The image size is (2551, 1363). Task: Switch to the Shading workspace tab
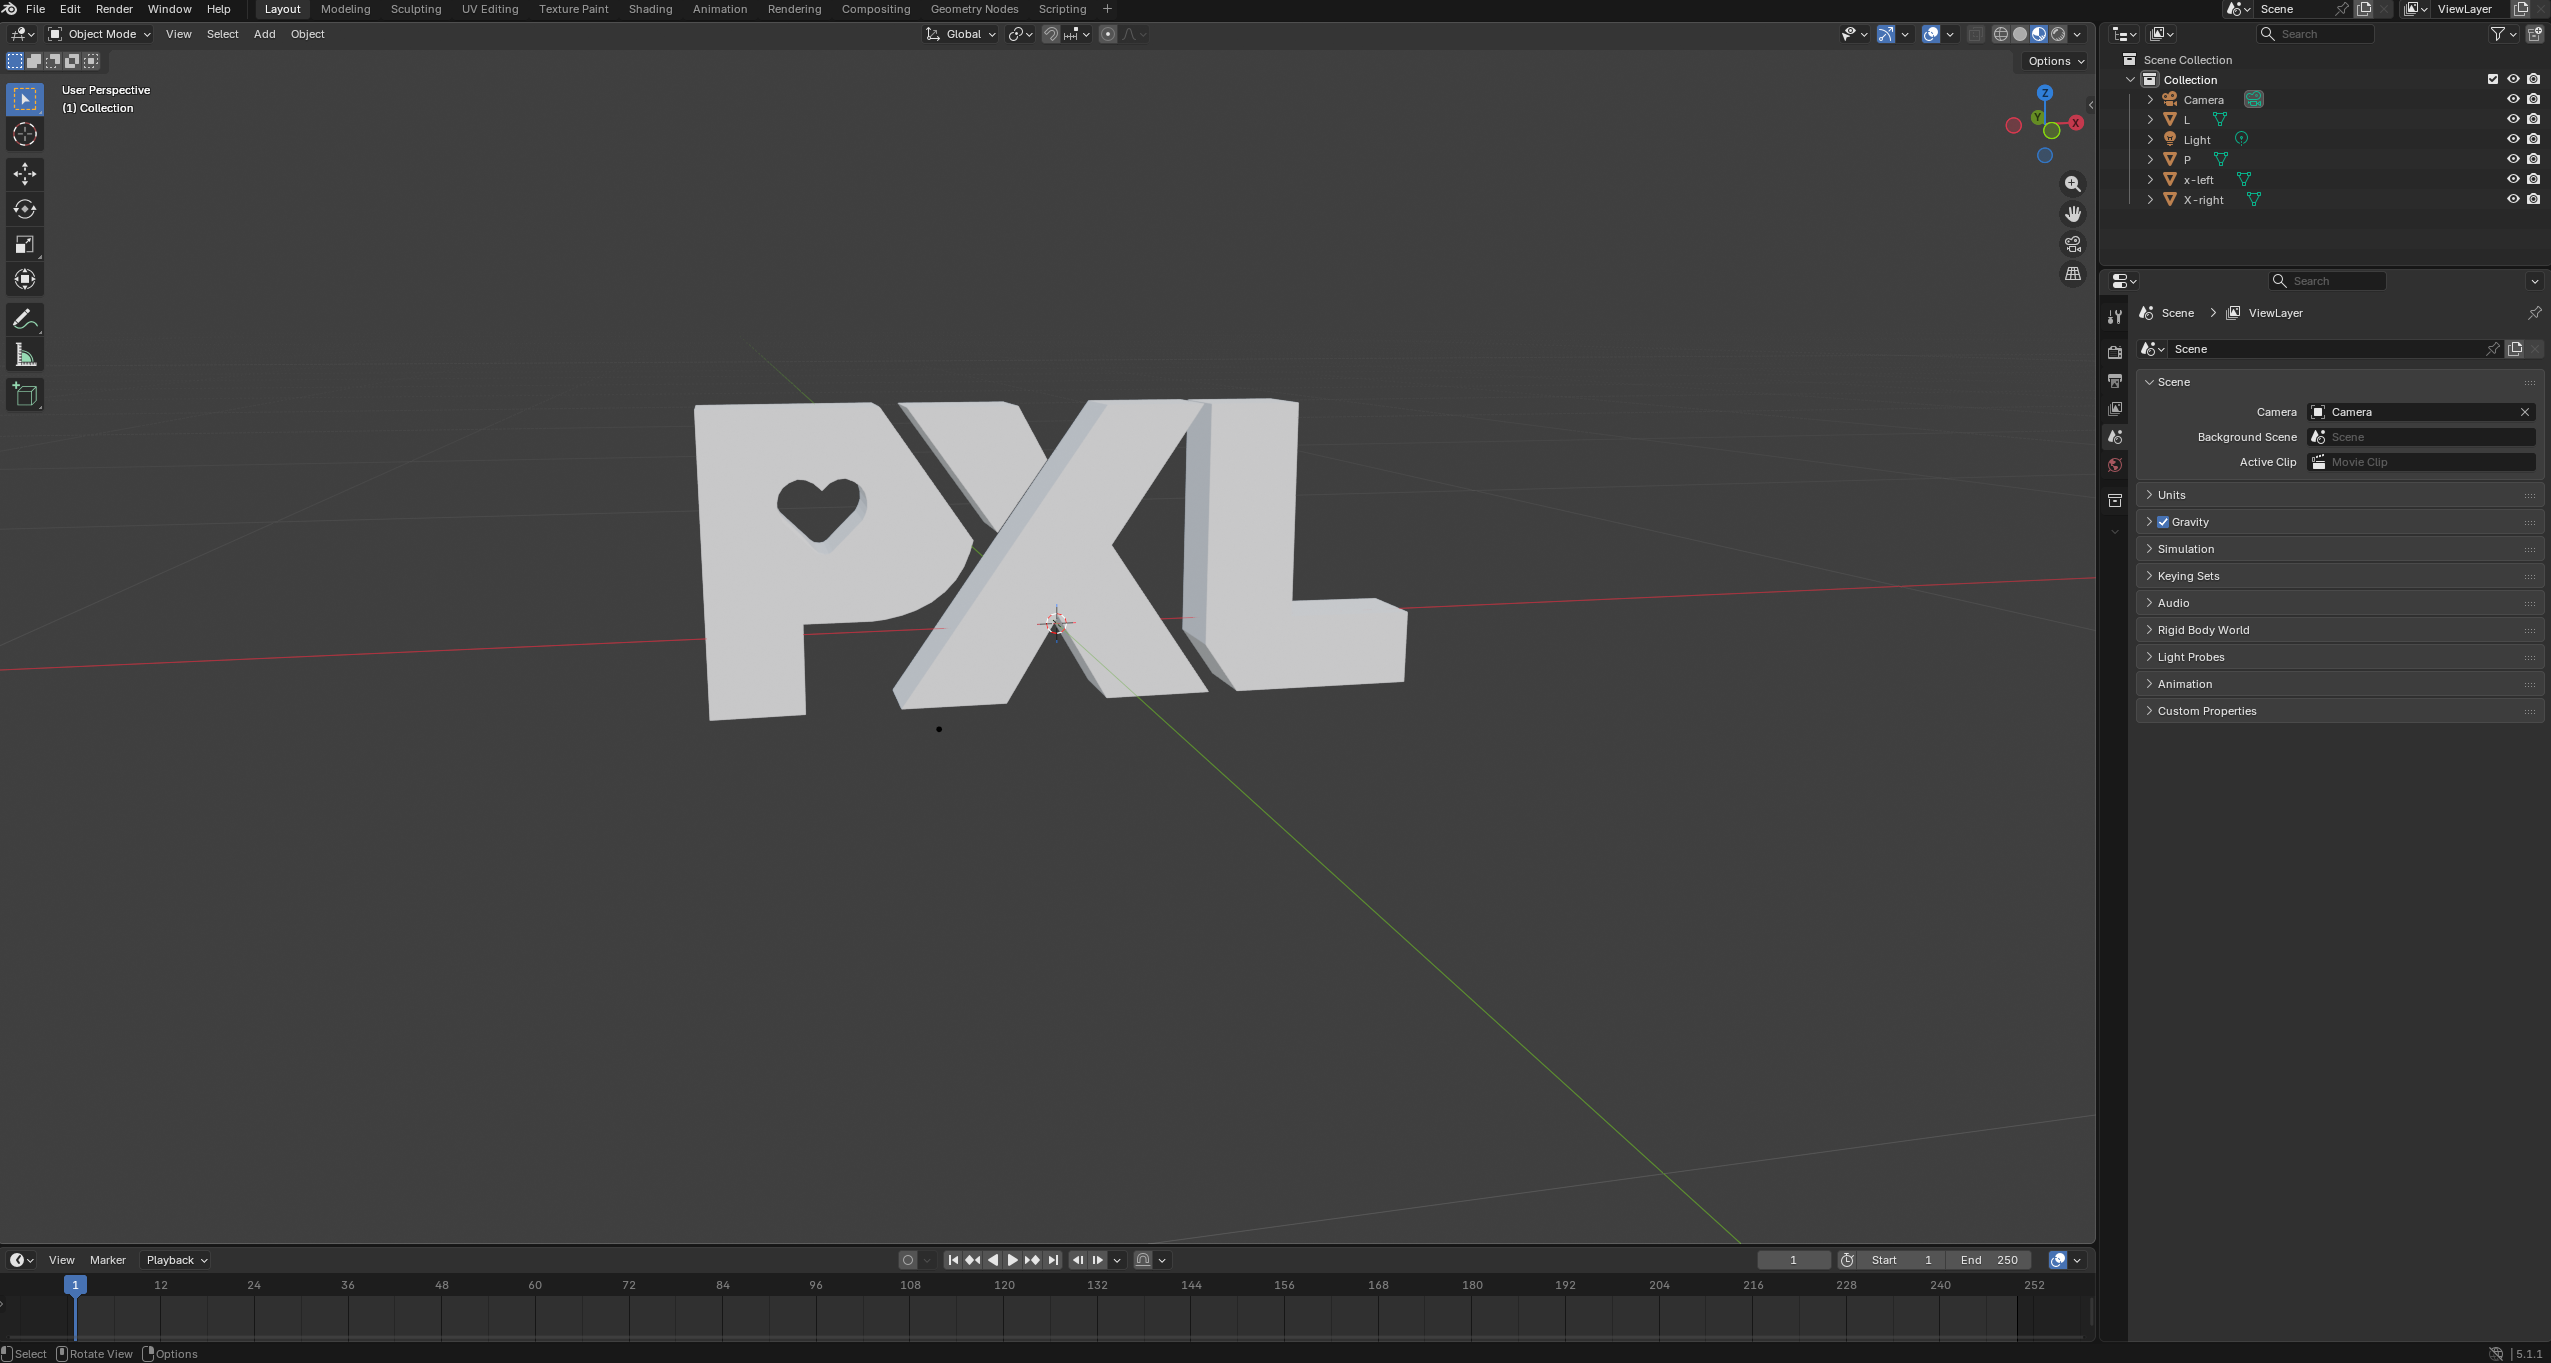(650, 9)
